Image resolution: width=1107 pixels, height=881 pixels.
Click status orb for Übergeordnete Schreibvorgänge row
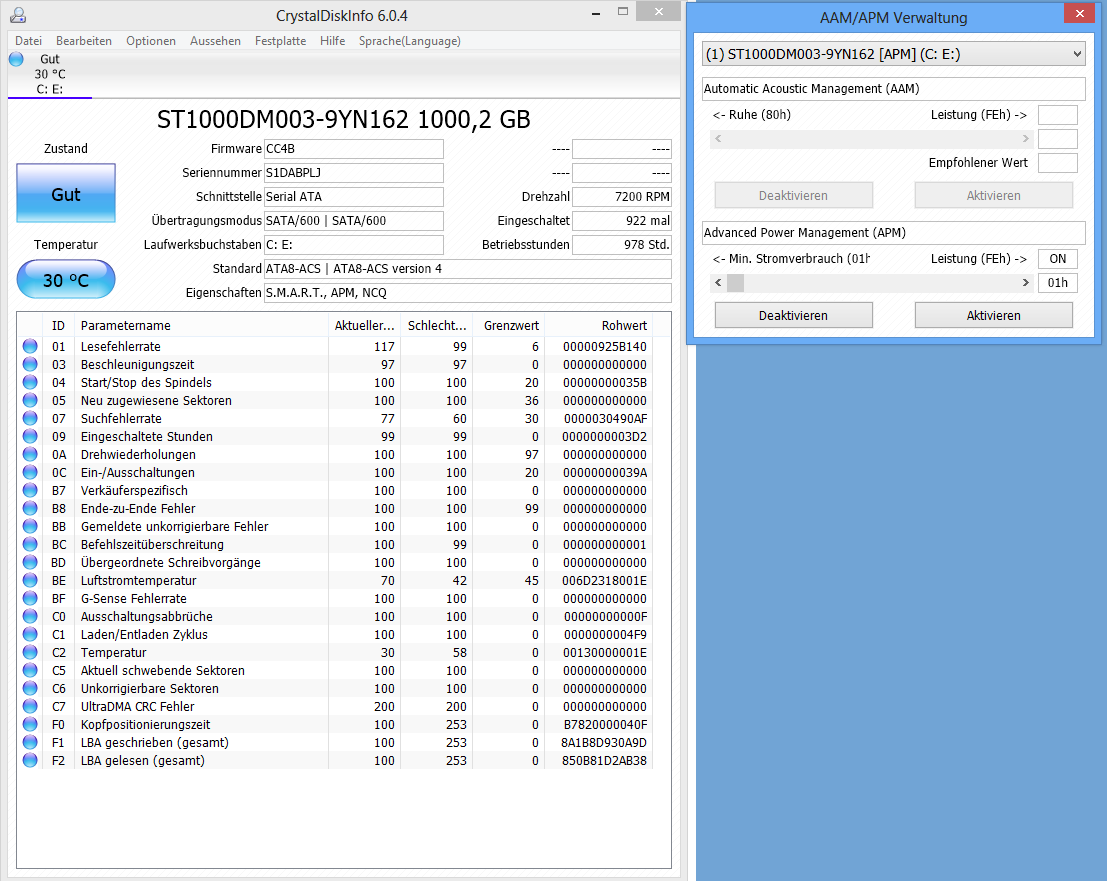[x=30, y=562]
